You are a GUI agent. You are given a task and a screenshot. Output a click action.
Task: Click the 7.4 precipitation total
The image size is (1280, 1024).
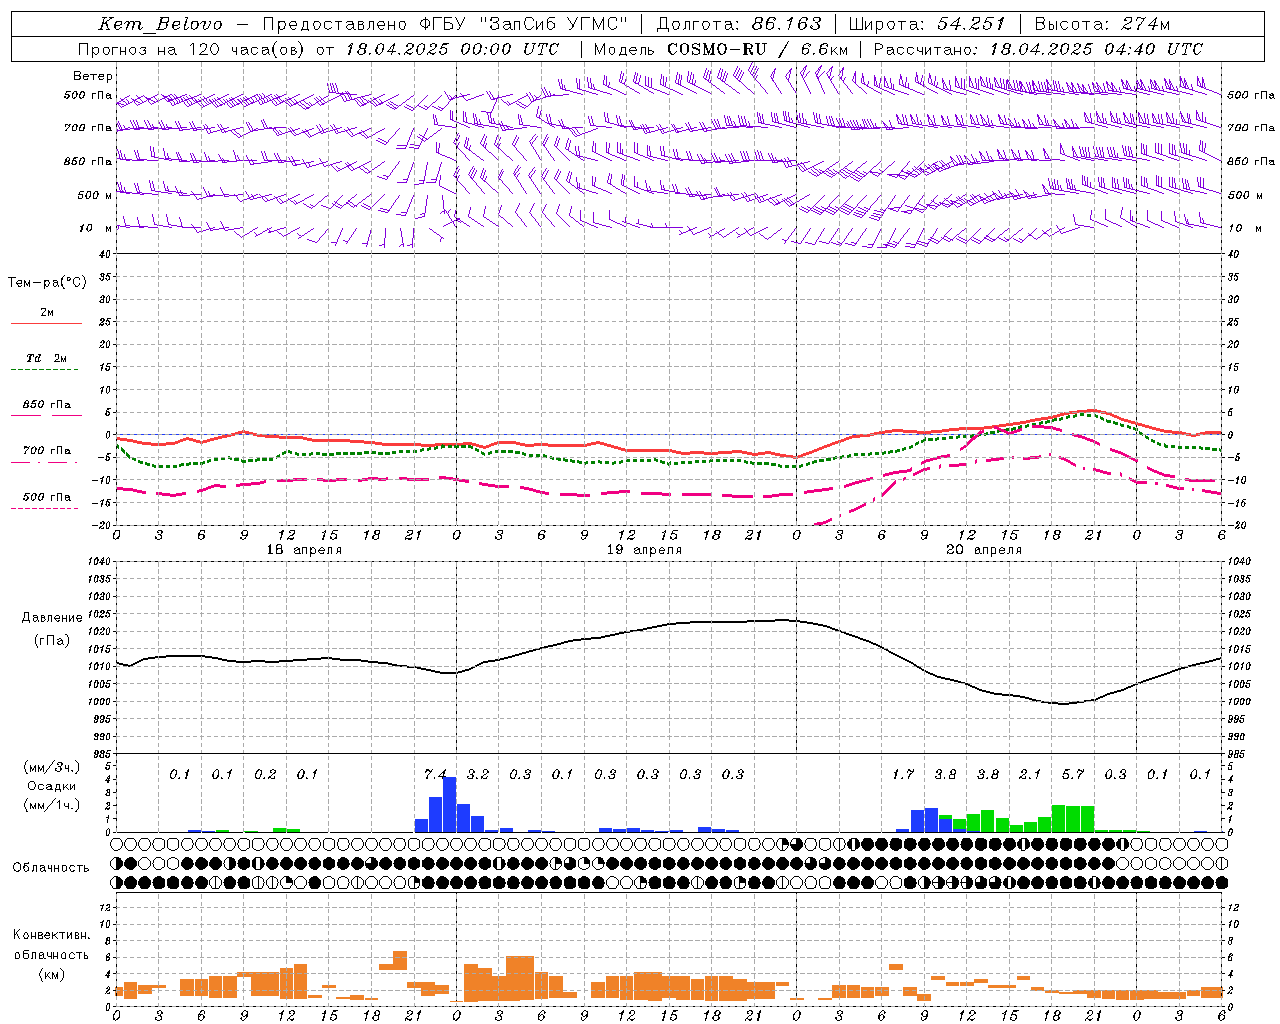click(x=435, y=774)
